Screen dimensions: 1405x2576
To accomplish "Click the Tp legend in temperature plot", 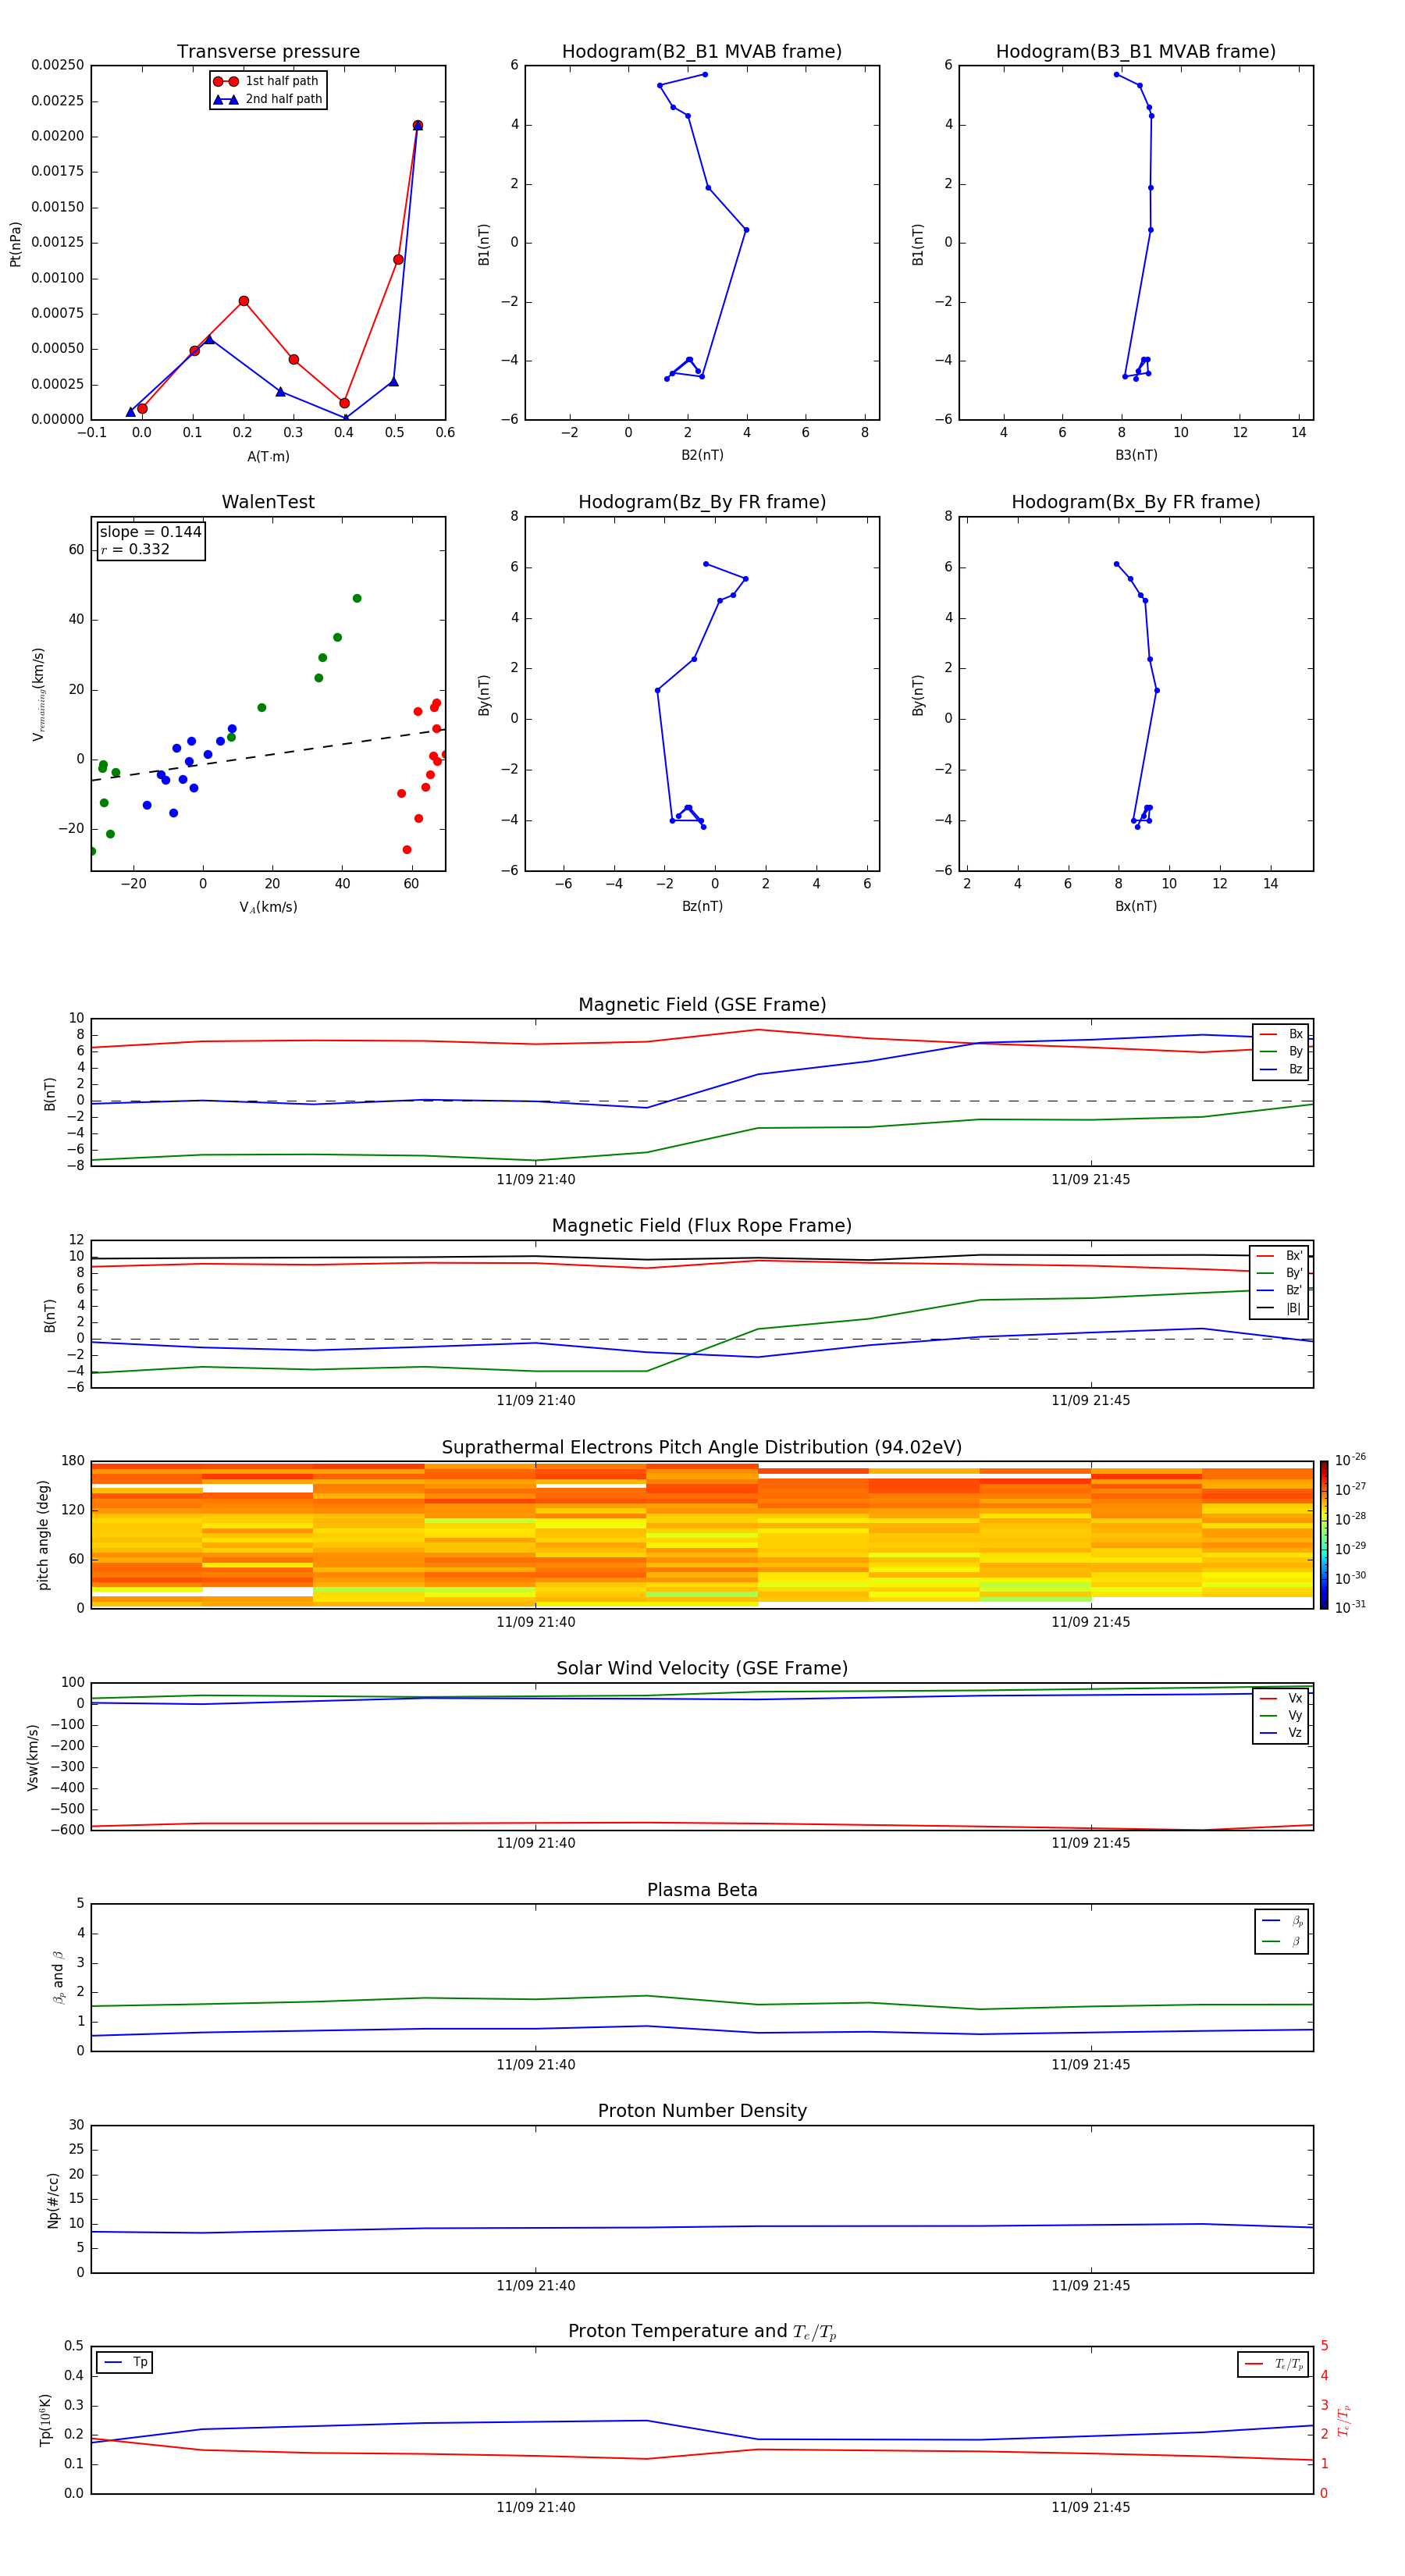I will (125, 2362).
